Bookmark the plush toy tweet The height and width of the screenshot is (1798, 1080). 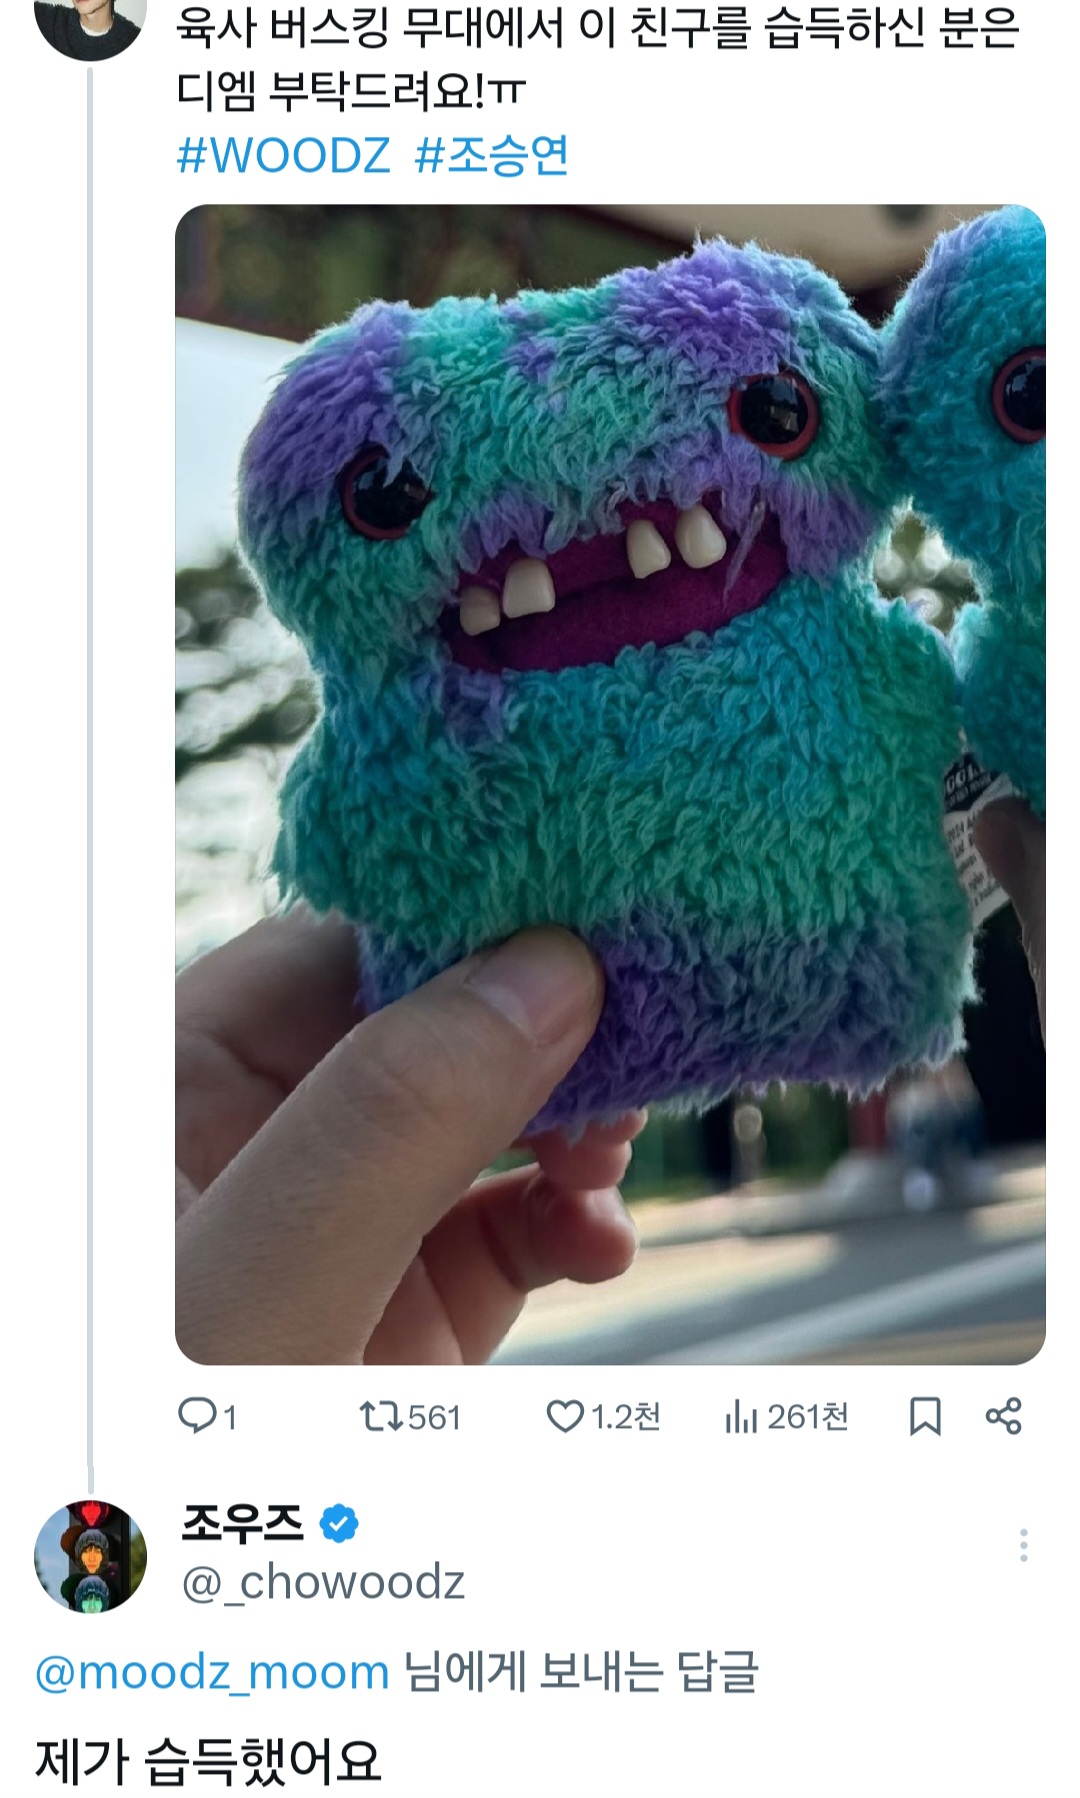(925, 1416)
